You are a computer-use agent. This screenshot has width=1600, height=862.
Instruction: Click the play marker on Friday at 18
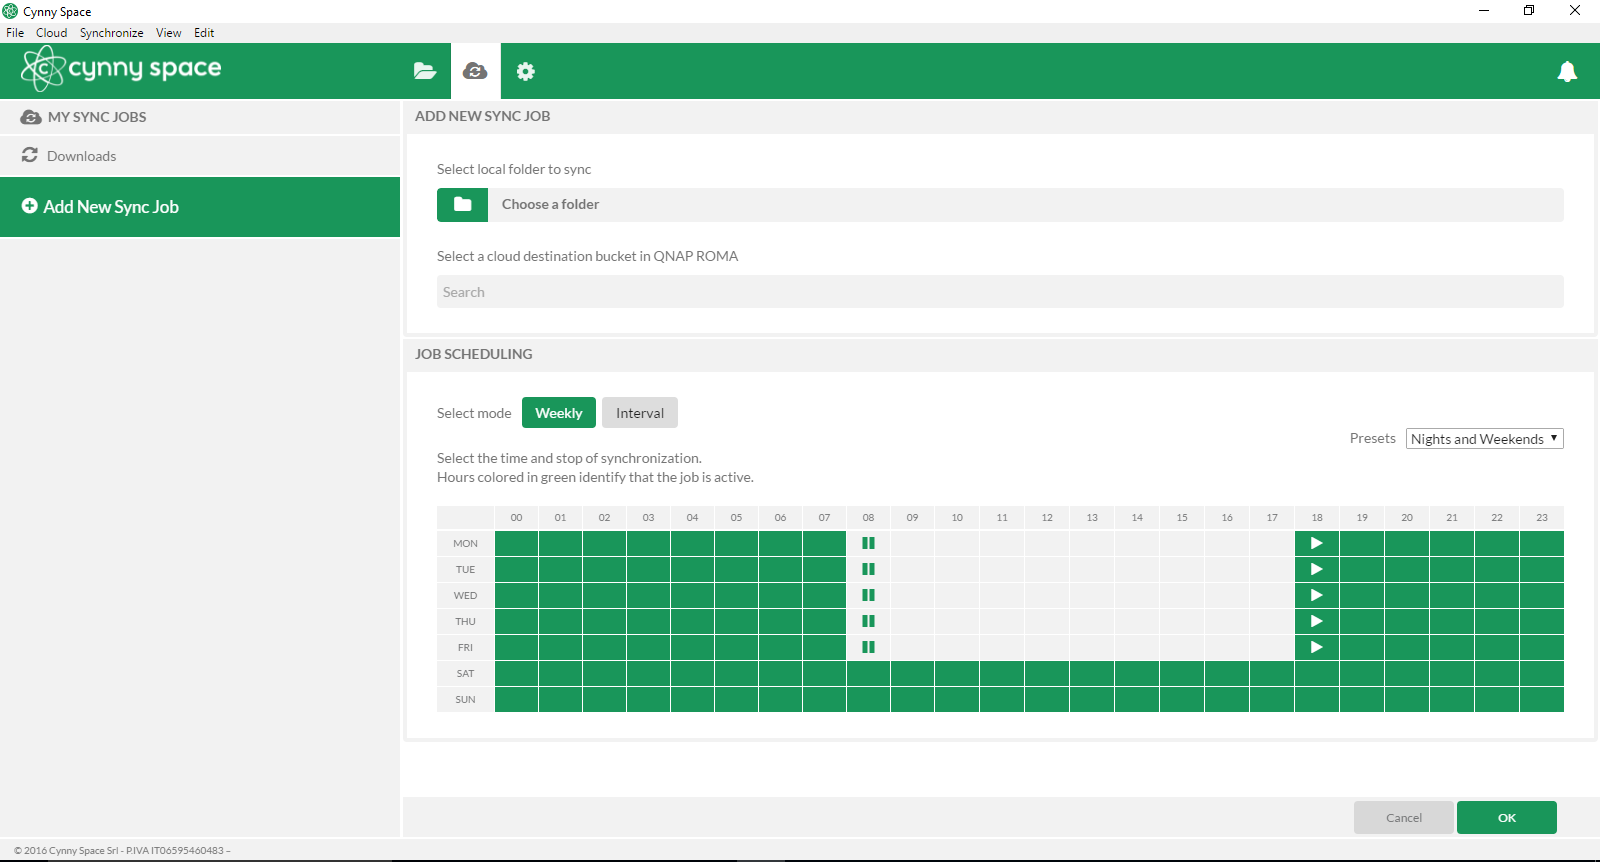pyautogui.click(x=1317, y=647)
